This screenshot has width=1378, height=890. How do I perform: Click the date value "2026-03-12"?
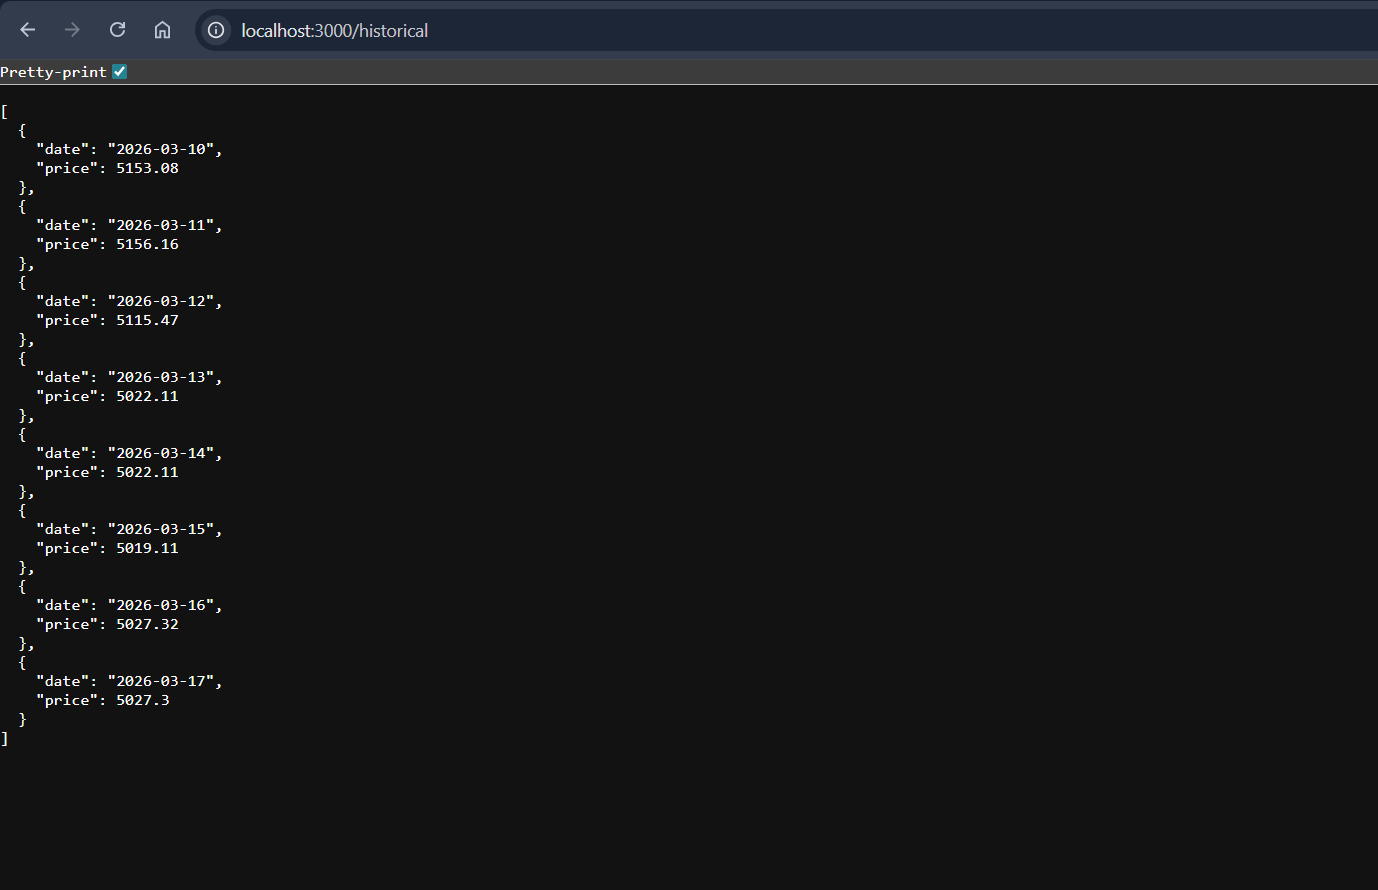[161, 301]
